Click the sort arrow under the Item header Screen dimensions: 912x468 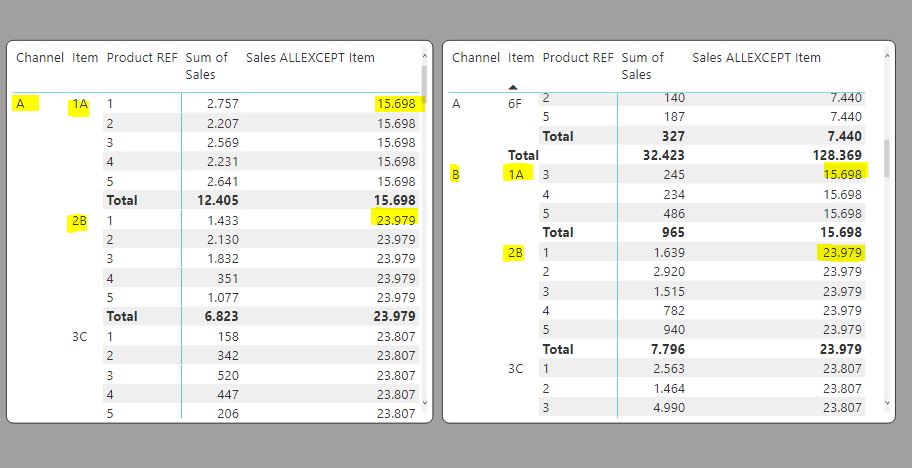(x=512, y=87)
